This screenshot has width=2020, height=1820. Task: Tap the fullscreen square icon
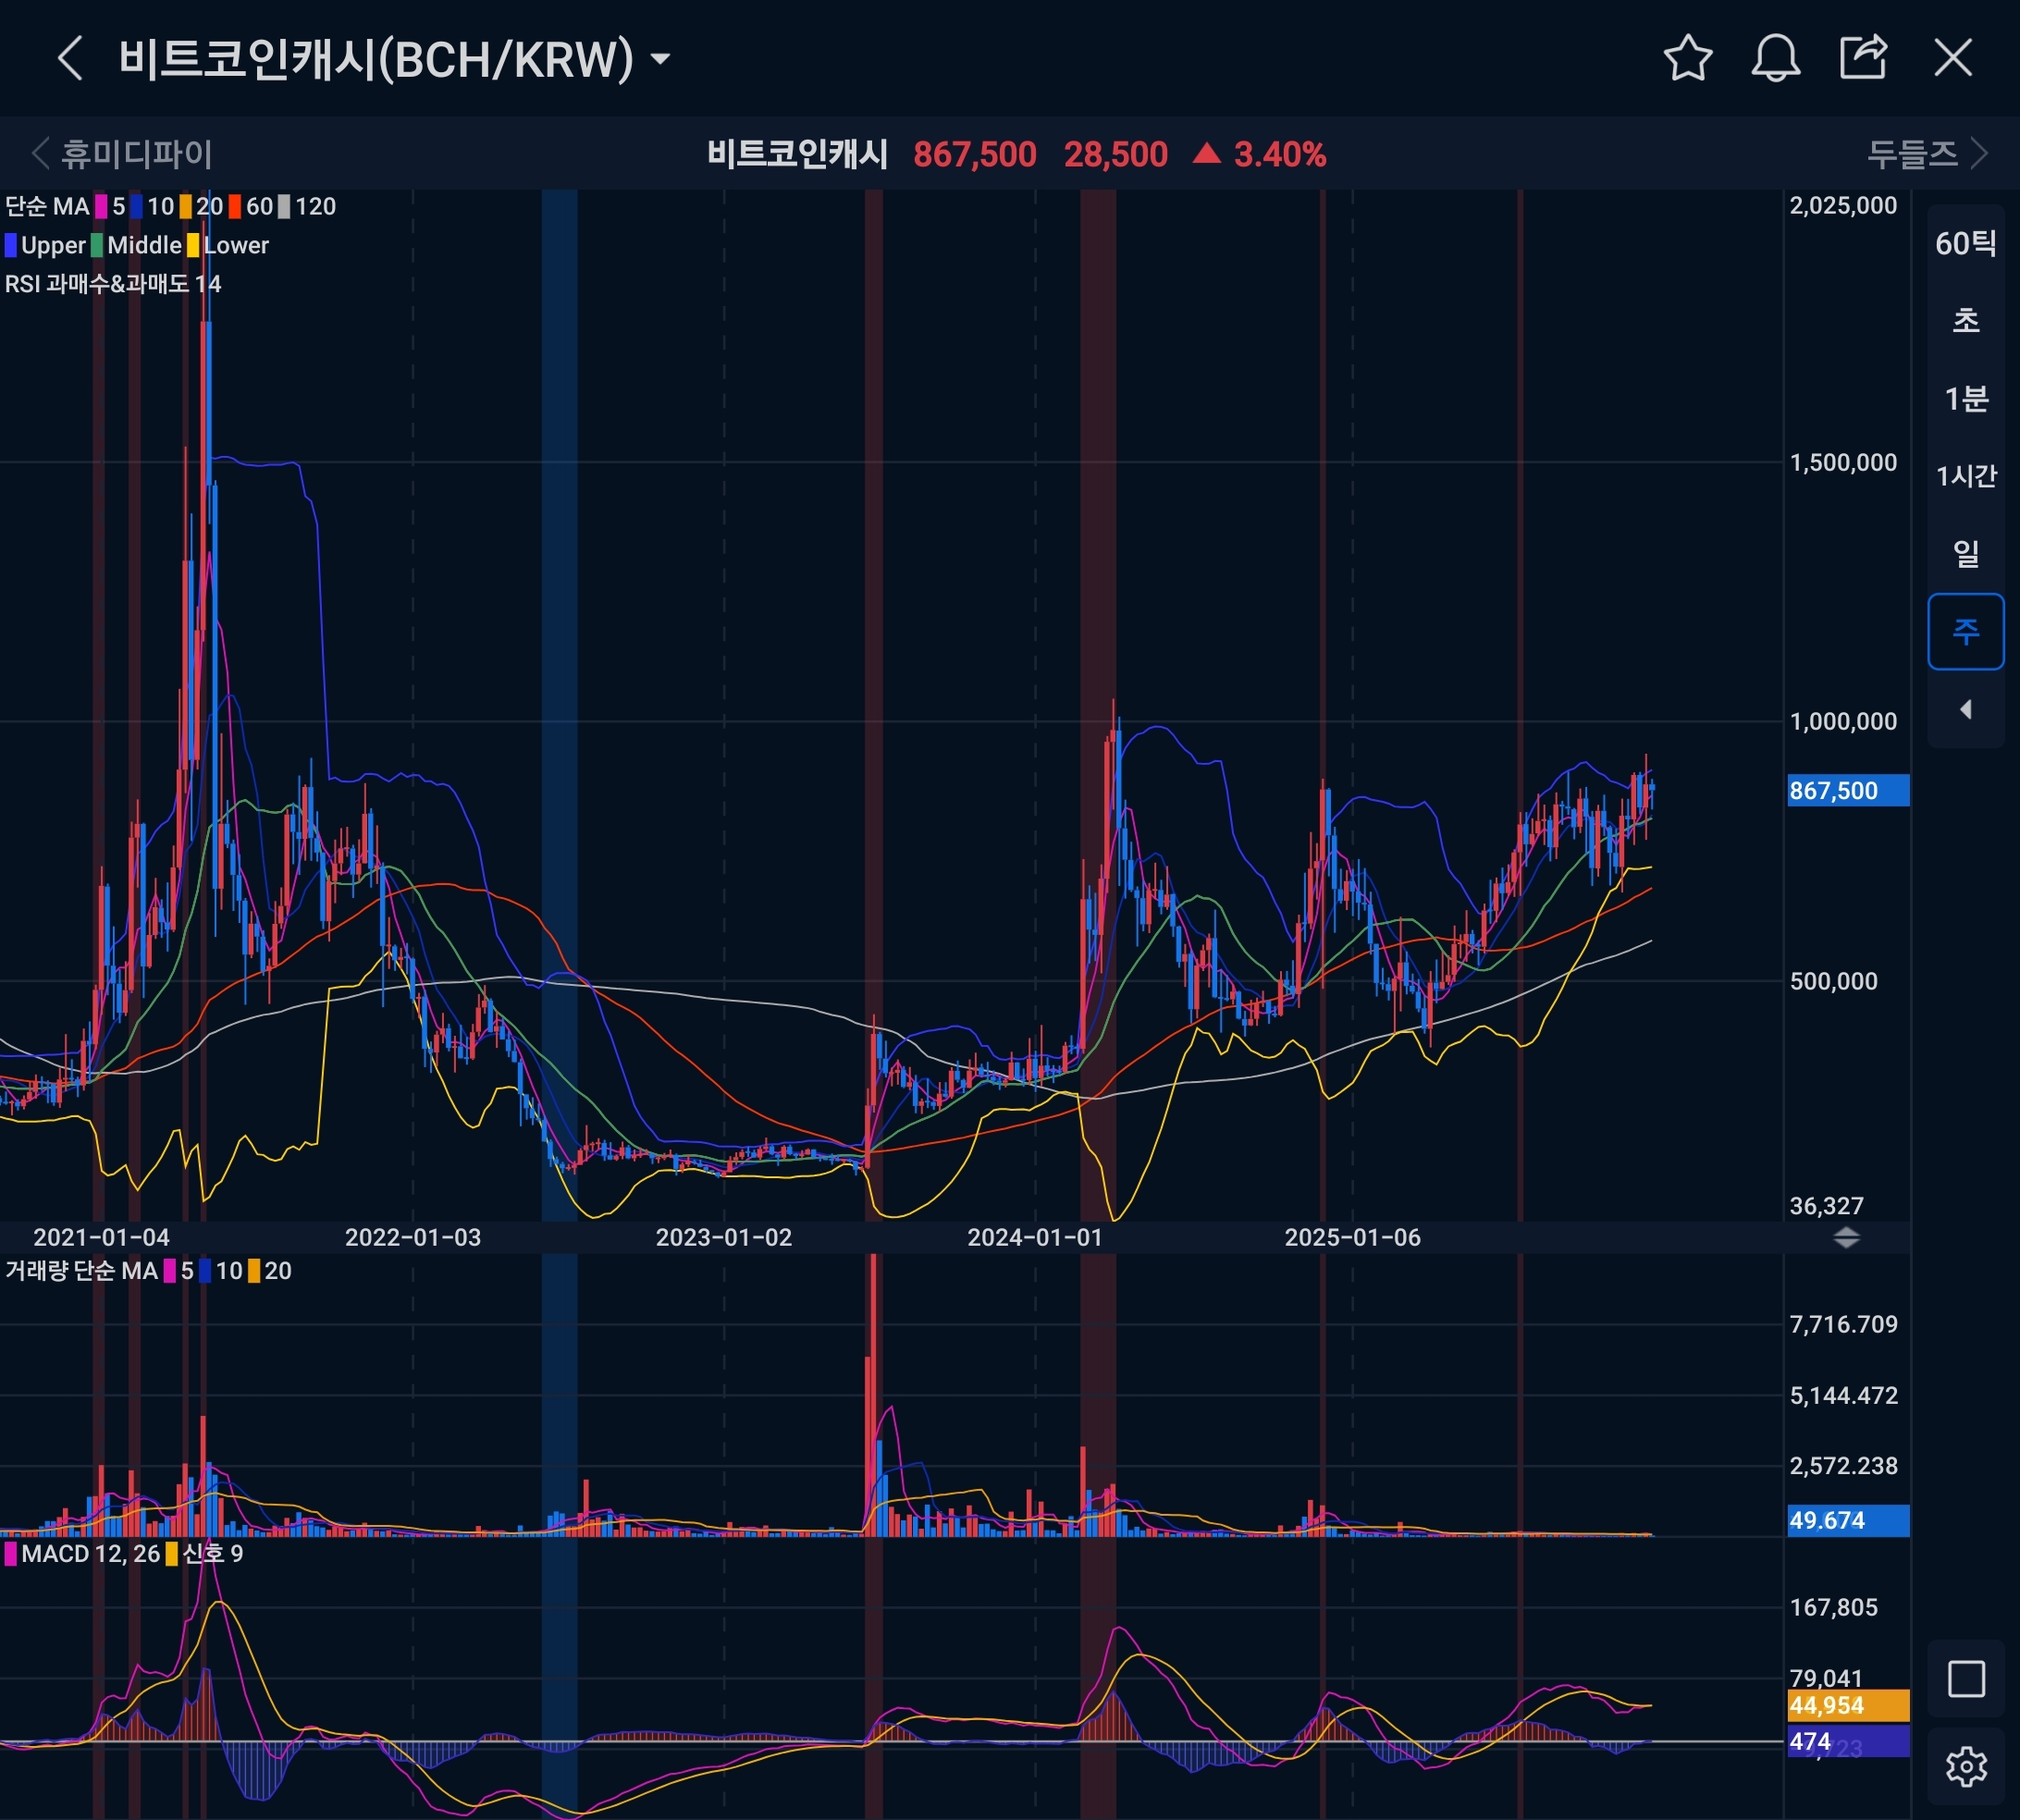pos(1965,1679)
